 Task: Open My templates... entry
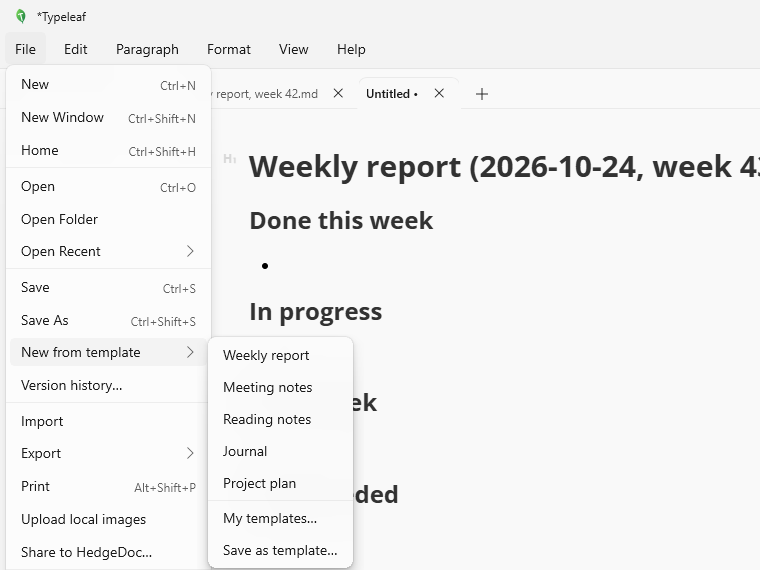coord(280,518)
